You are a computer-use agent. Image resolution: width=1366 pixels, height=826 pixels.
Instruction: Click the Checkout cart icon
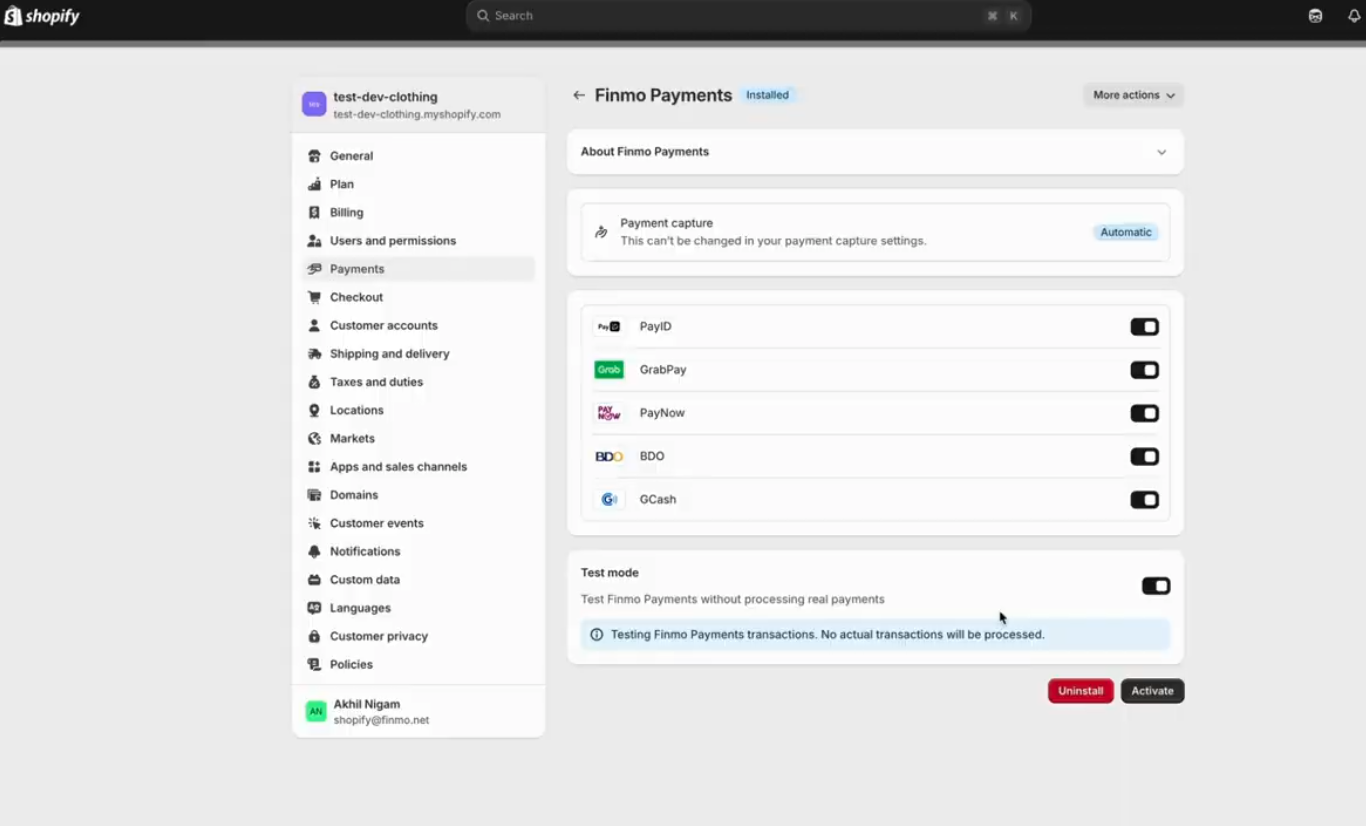(x=314, y=297)
